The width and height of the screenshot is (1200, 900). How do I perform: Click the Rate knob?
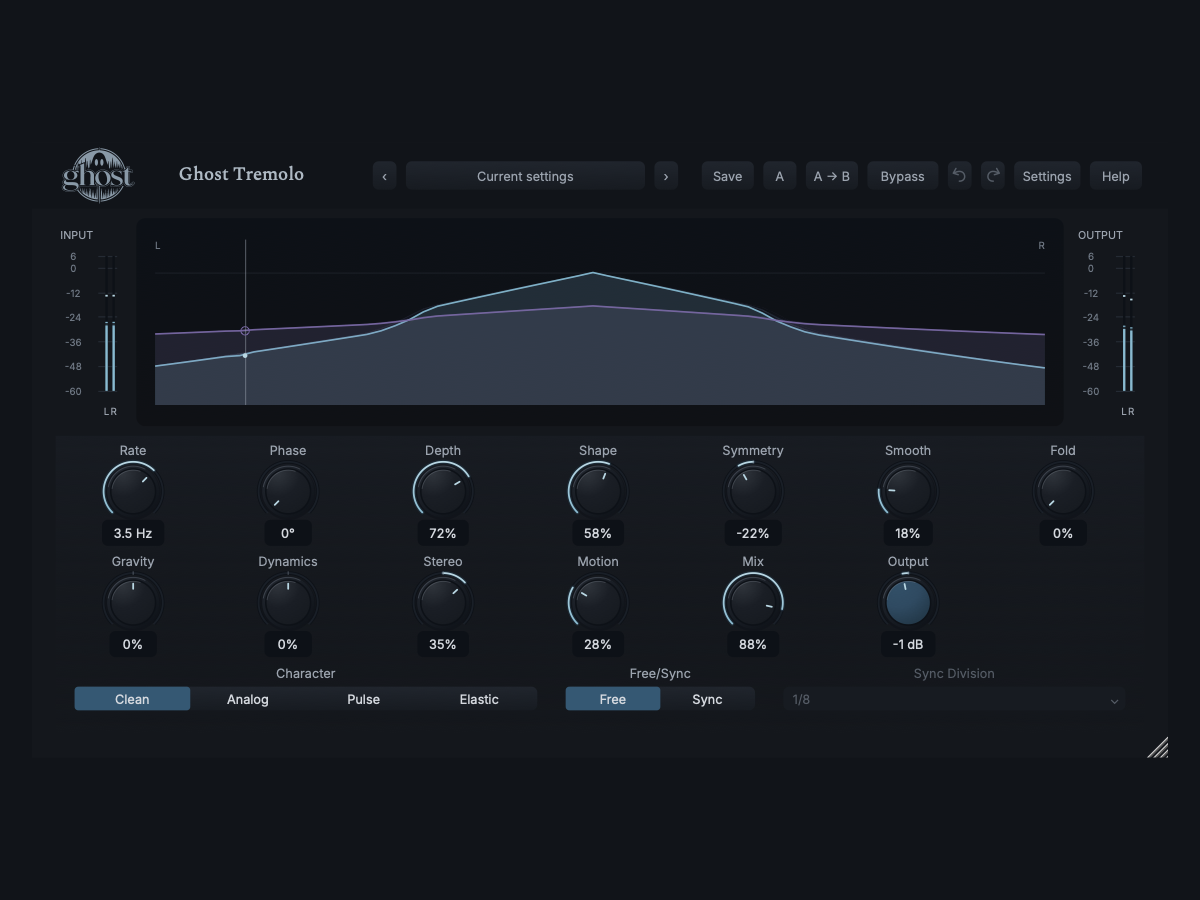tap(133, 491)
